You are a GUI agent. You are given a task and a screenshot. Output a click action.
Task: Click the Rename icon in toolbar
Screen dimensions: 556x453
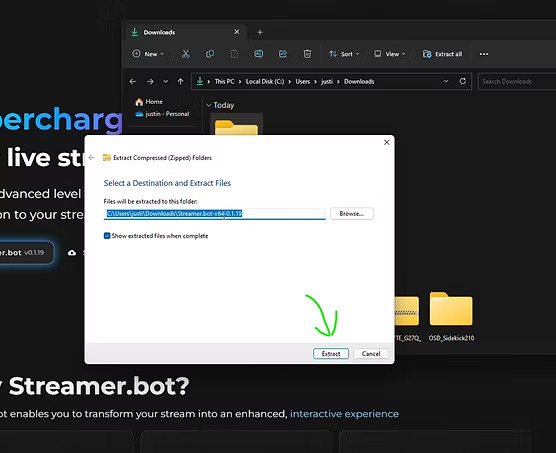pyautogui.click(x=258, y=54)
